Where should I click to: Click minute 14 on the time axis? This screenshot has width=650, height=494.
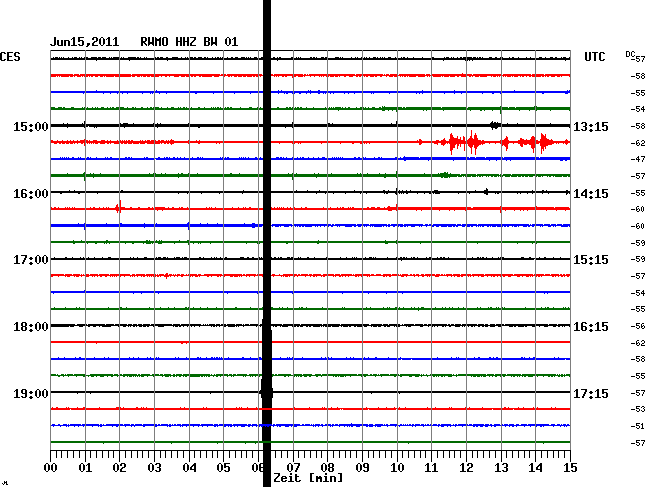click(535, 468)
